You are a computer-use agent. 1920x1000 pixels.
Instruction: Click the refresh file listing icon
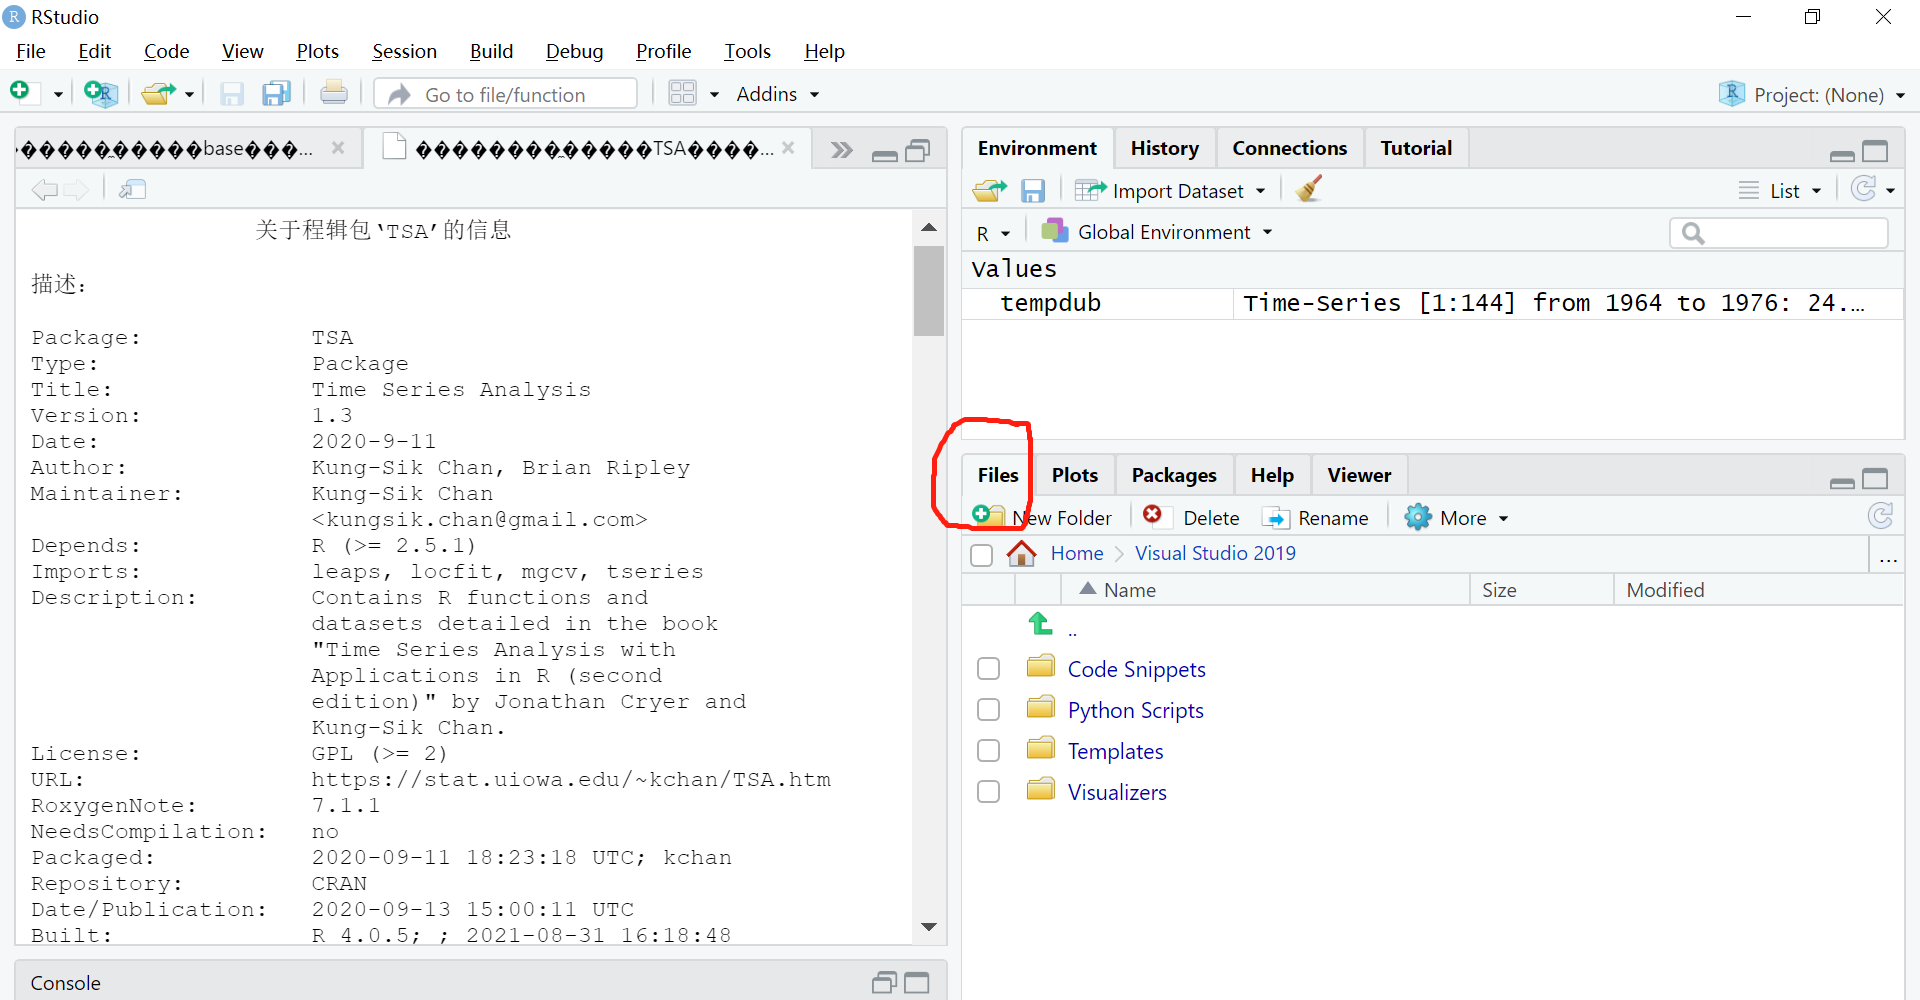pyautogui.click(x=1880, y=516)
